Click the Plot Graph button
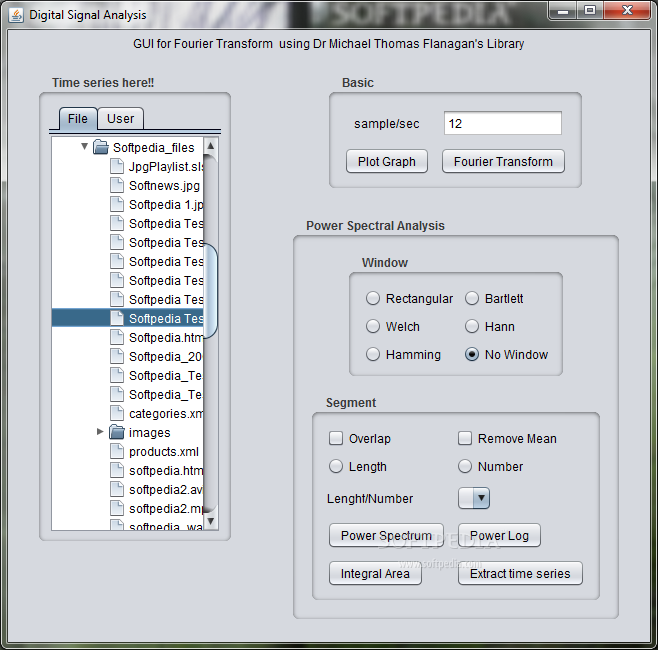The image size is (658, 650). click(386, 162)
